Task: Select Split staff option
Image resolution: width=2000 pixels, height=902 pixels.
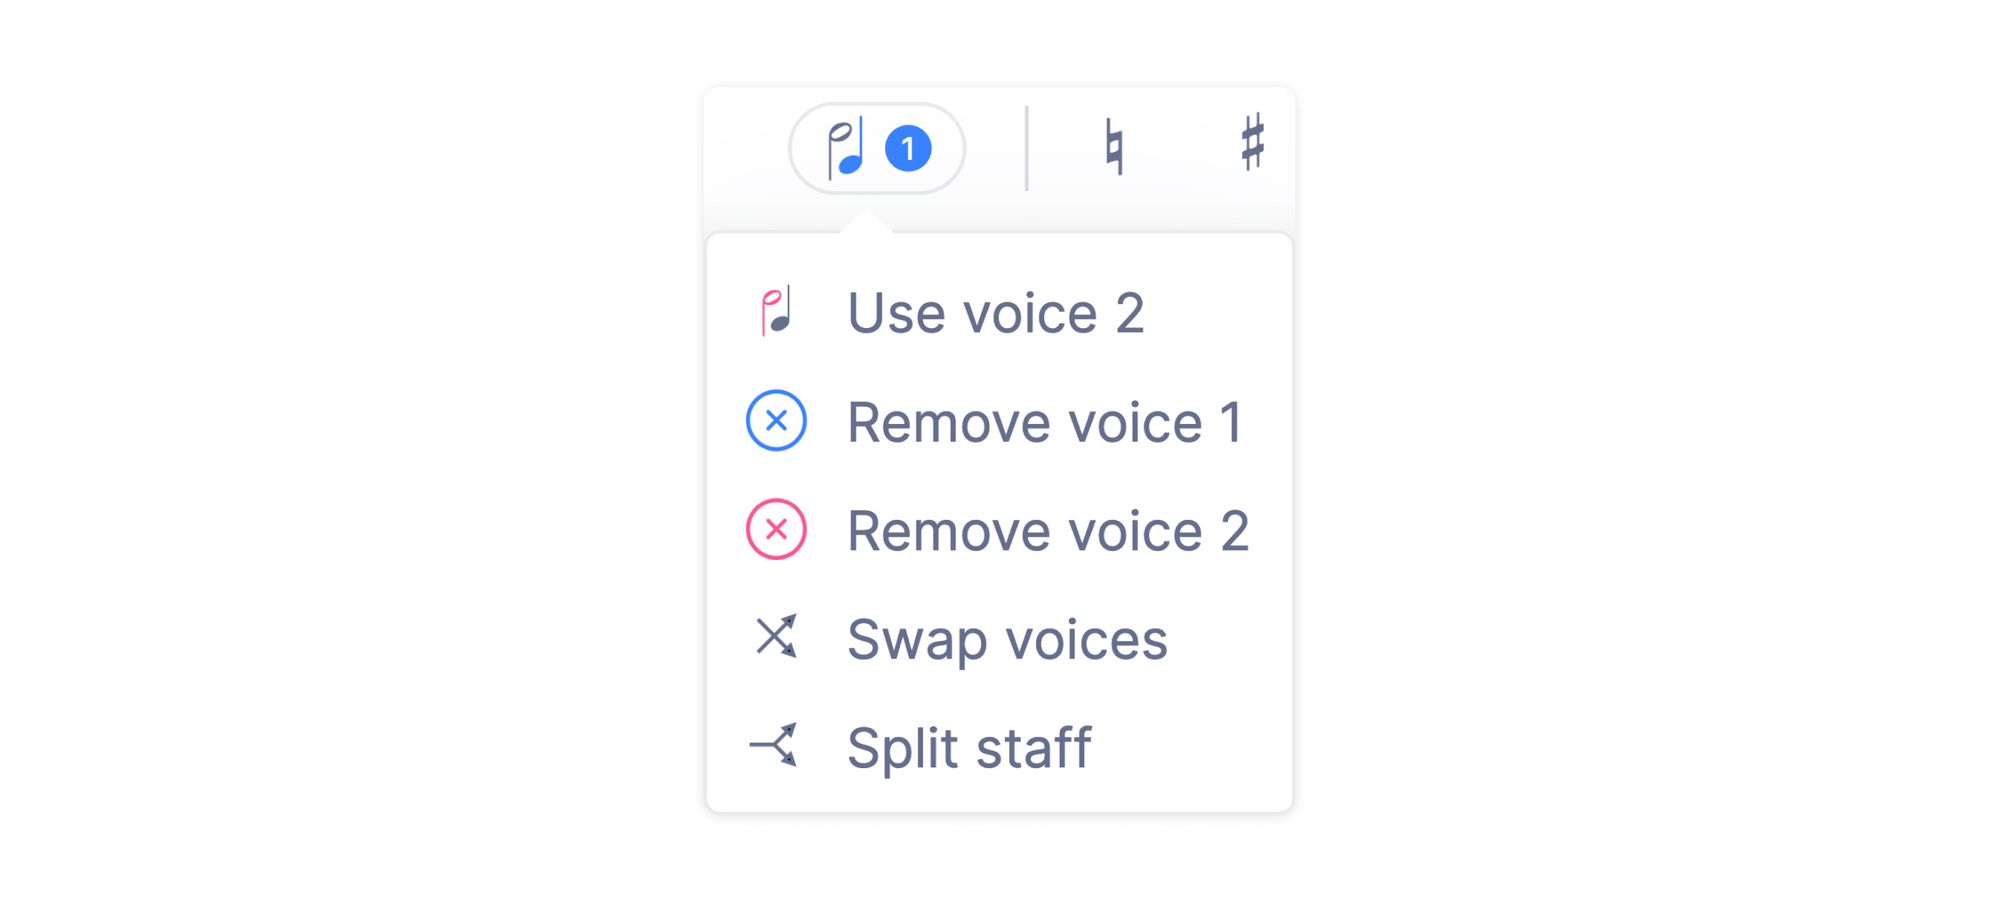Action: point(999,747)
